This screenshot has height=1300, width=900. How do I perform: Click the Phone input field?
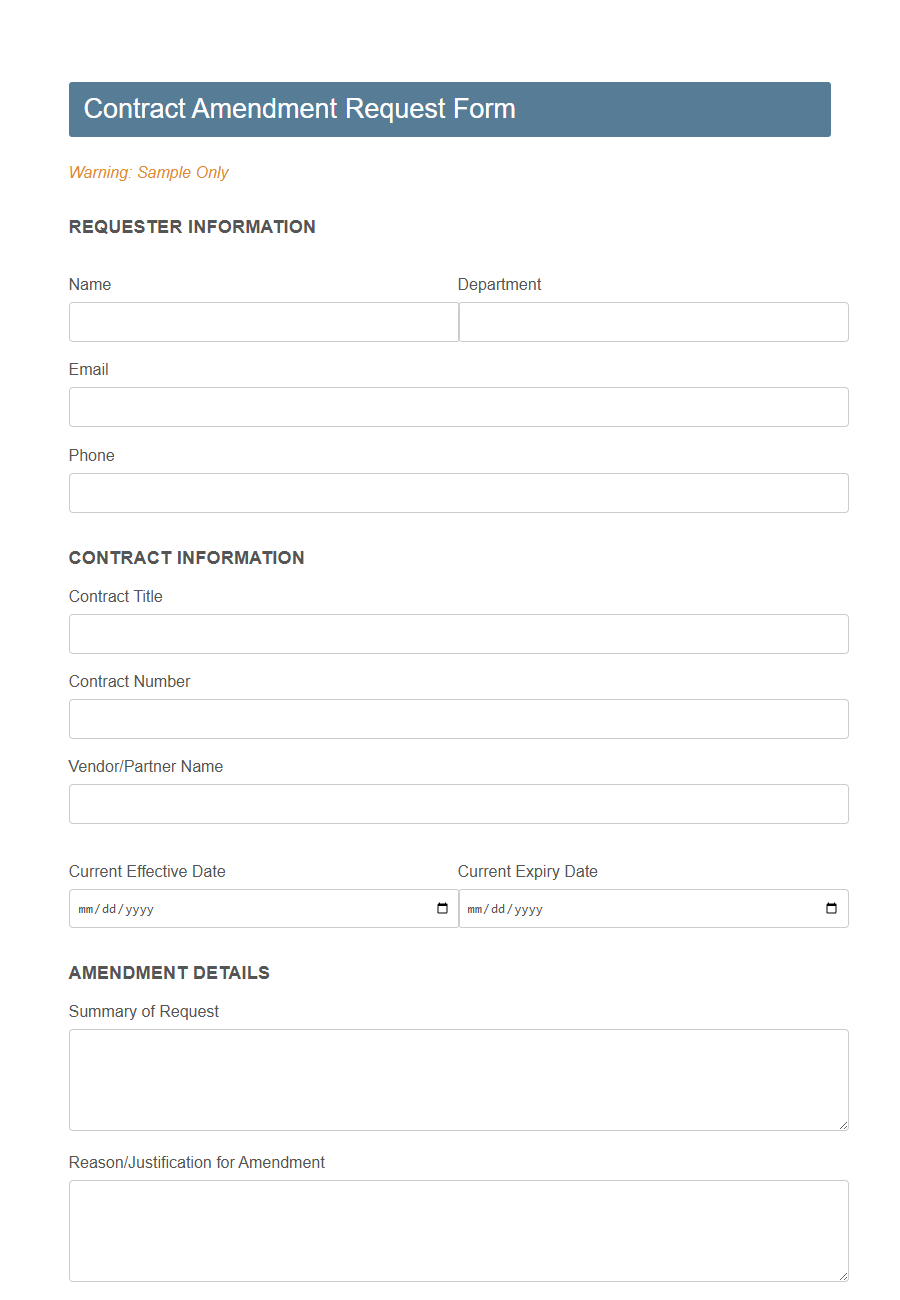click(458, 493)
